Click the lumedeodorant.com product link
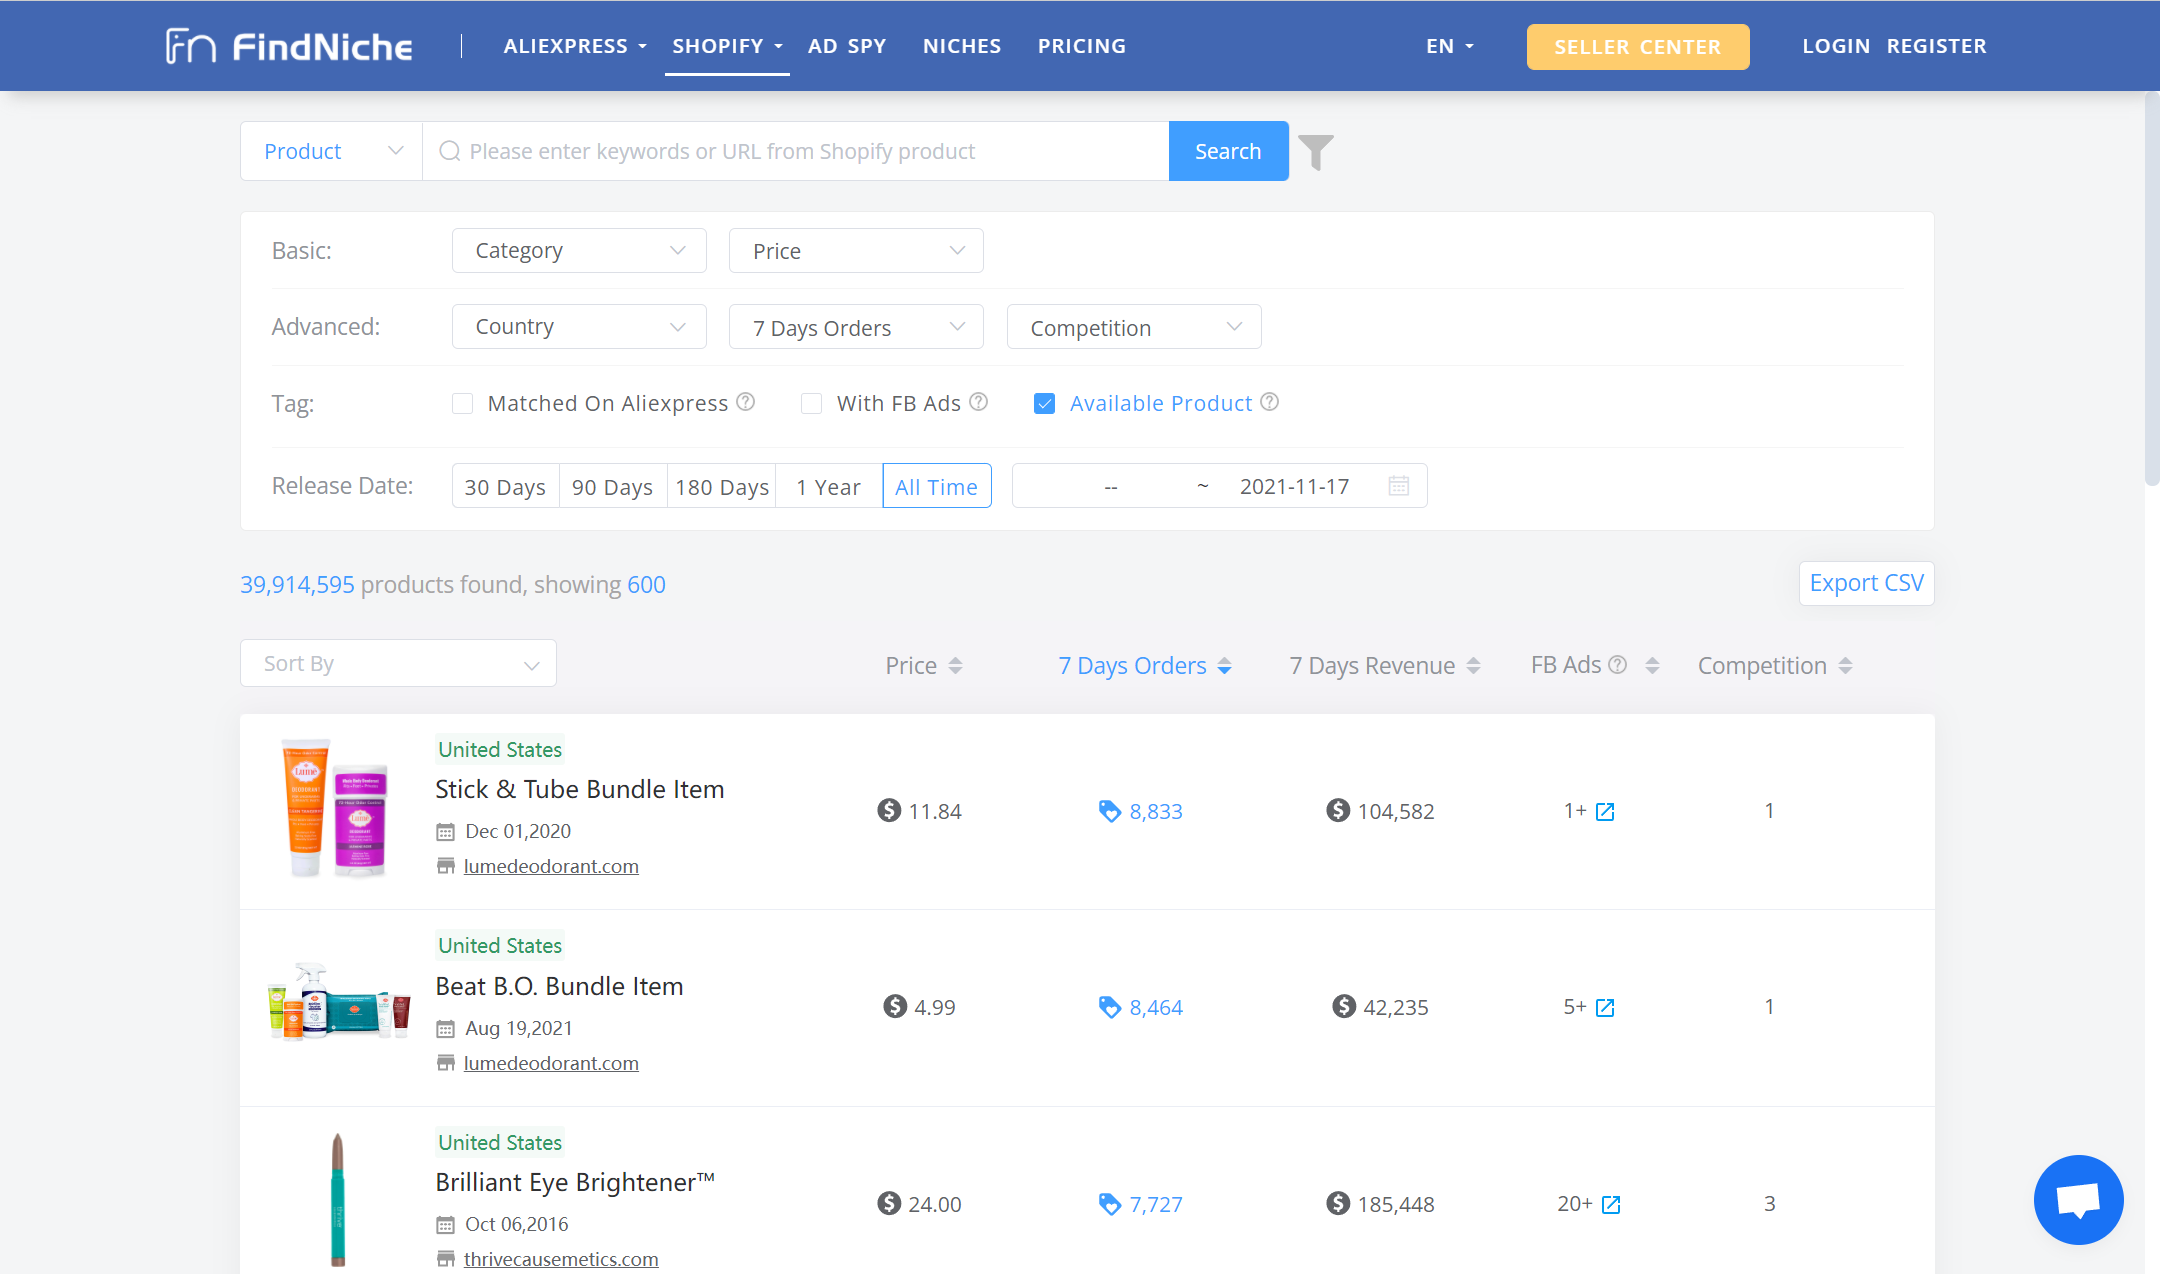This screenshot has width=2160, height=1274. coord(552,866)
